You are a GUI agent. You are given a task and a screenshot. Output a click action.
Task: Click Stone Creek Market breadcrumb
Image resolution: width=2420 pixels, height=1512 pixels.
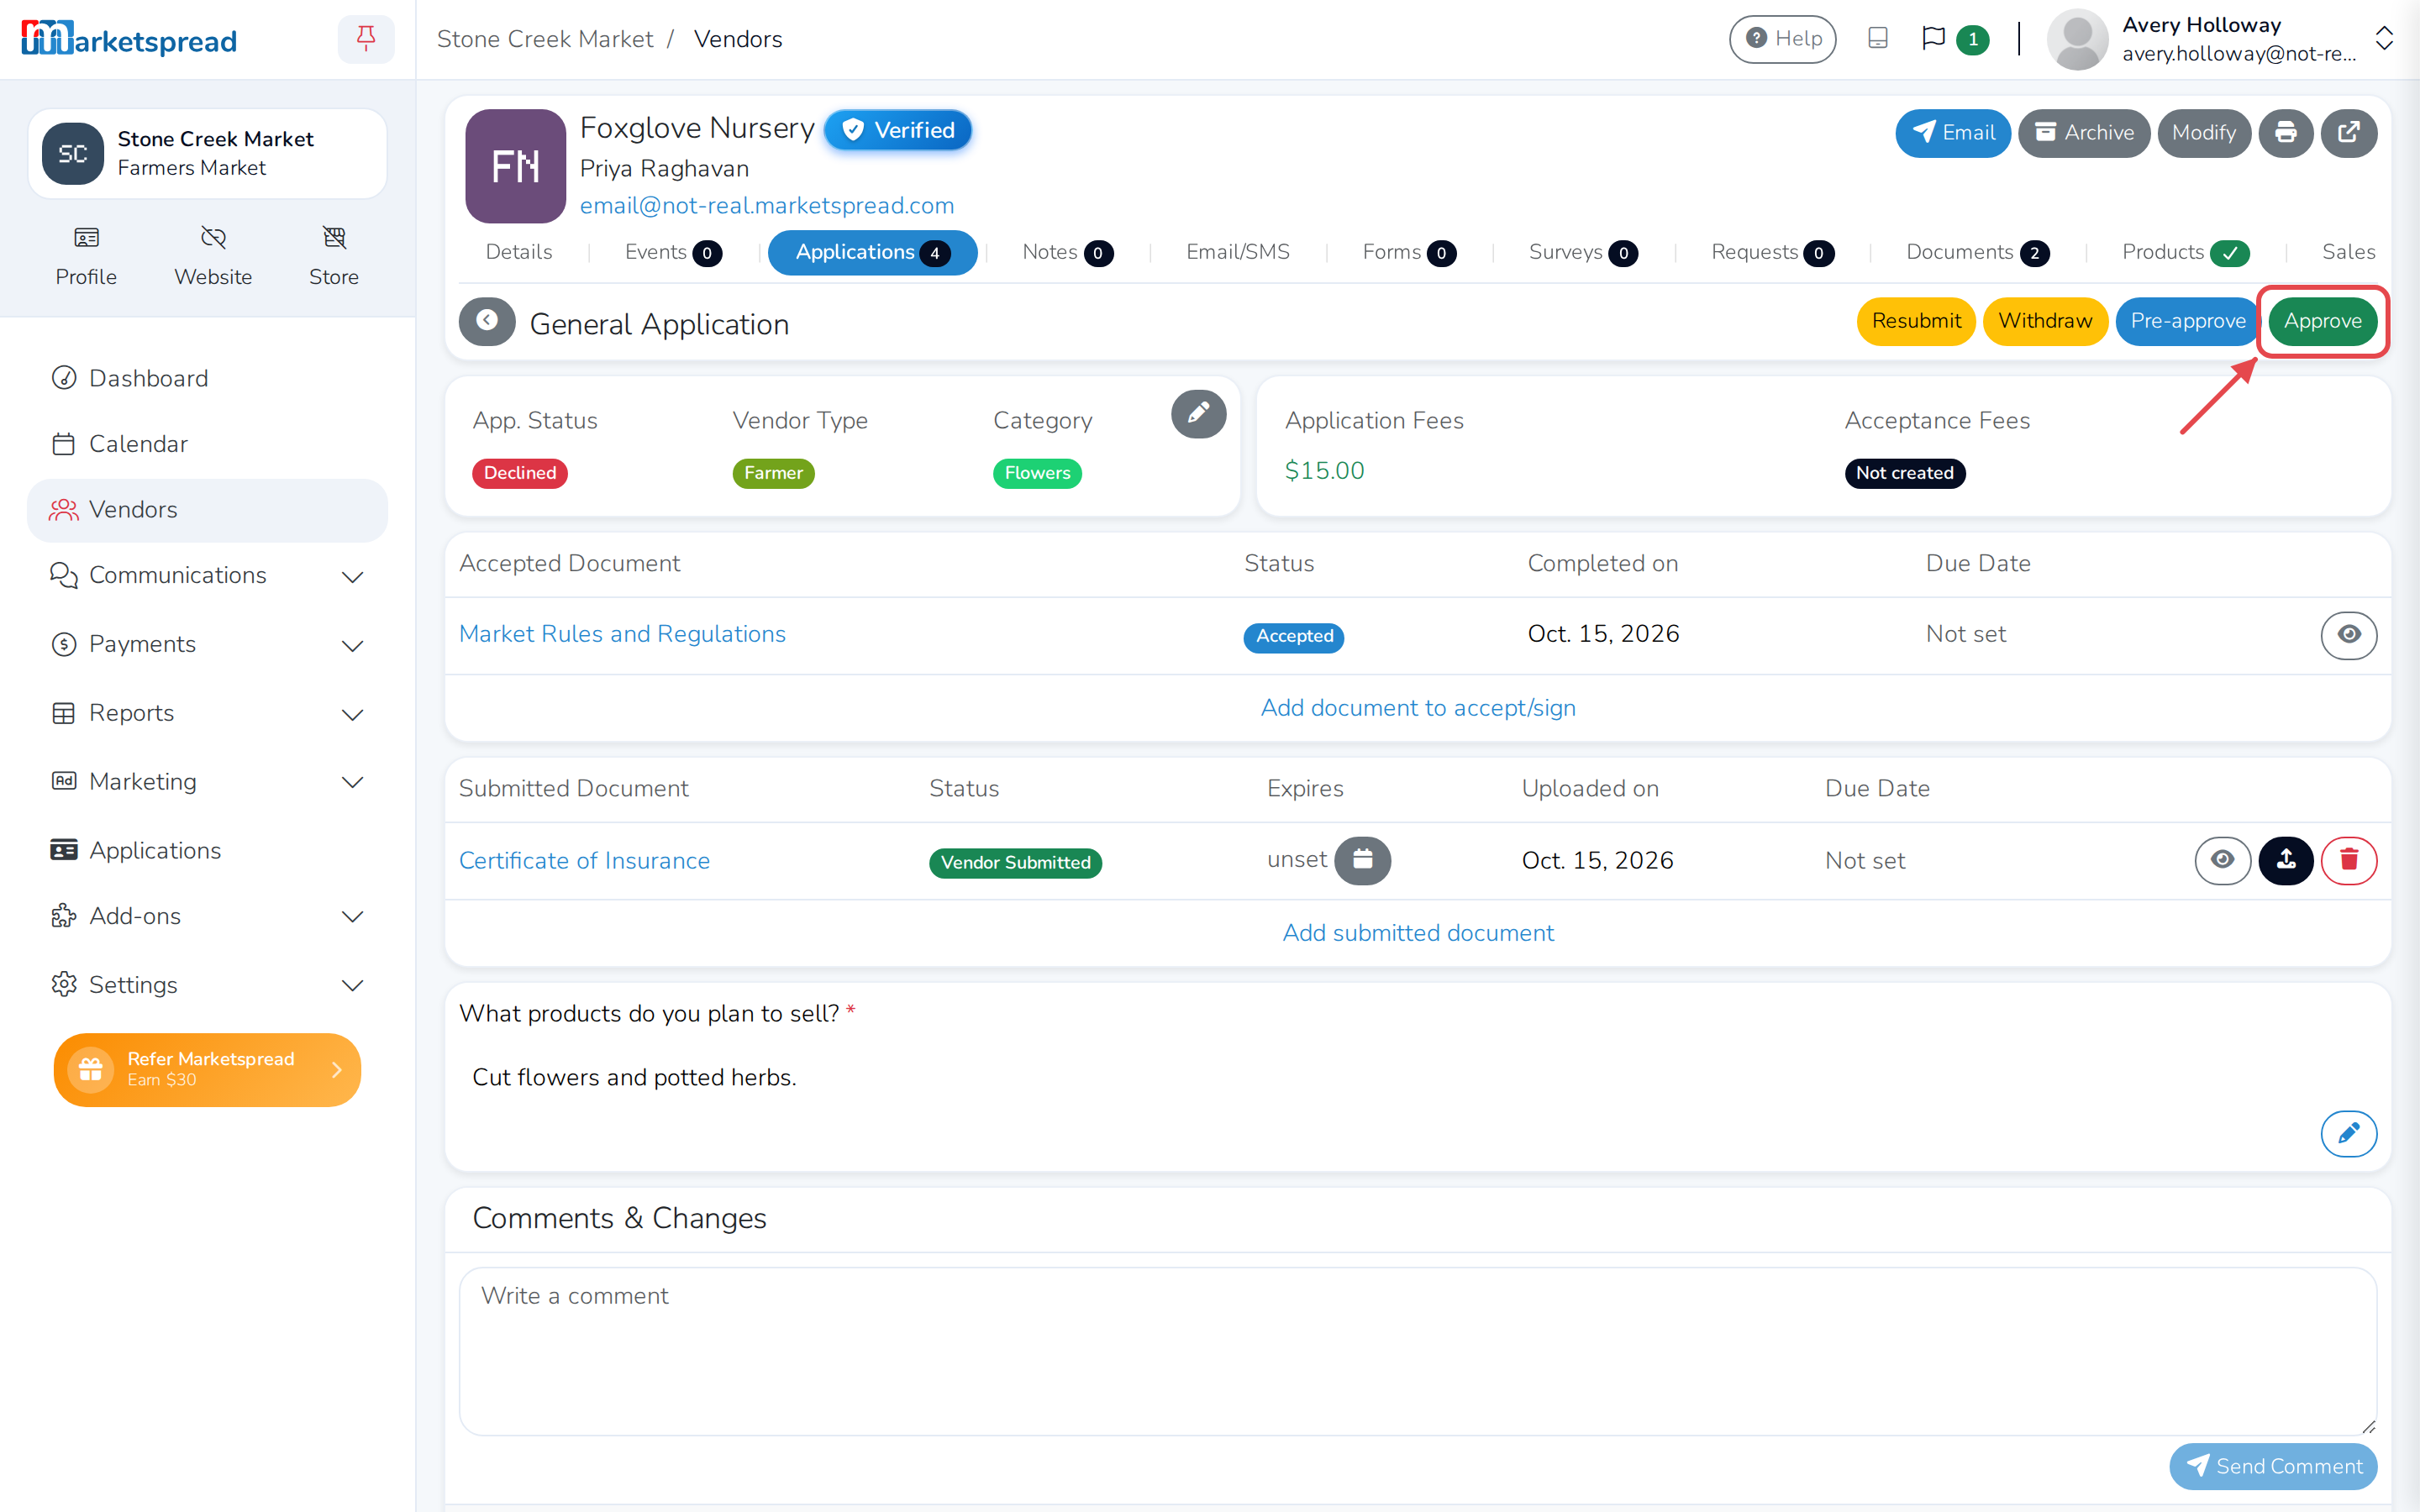[x=545, y=39]
